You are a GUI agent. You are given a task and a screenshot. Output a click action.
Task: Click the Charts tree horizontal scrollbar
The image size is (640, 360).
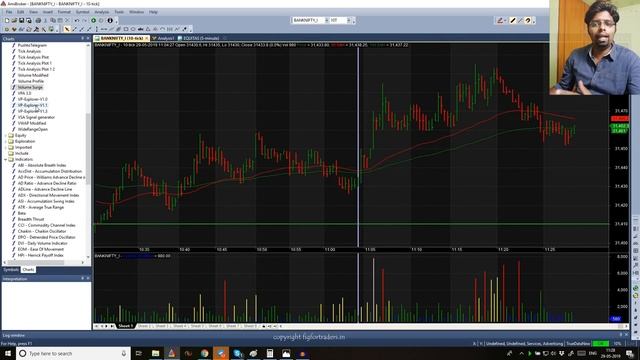[43, 262]
